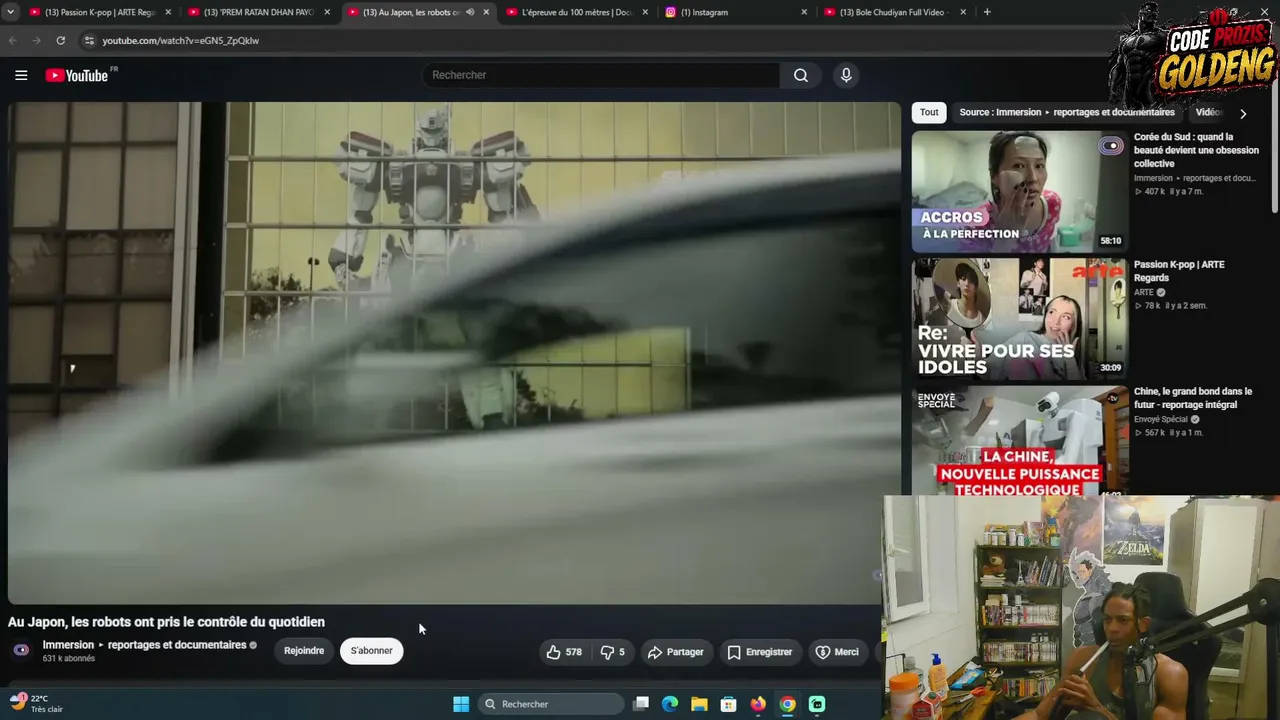Go forward in browser history
The height and width of the screenshot is (720, 1280).
[37, 41]
